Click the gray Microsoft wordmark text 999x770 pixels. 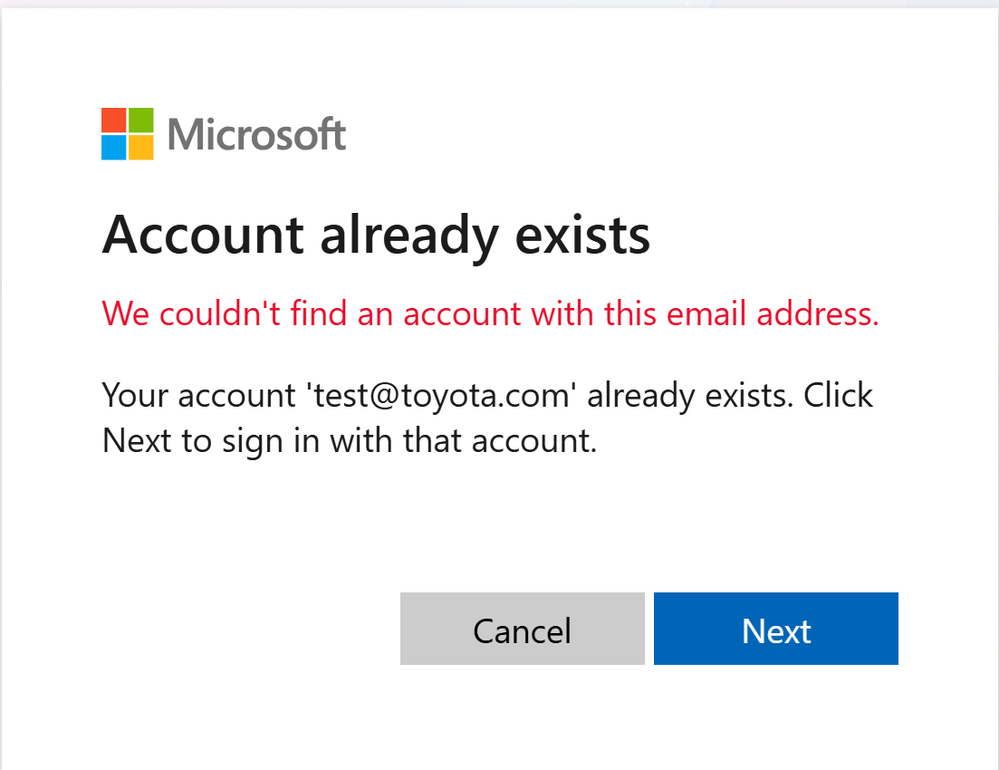pyautogui.click(x=257, y=134)
